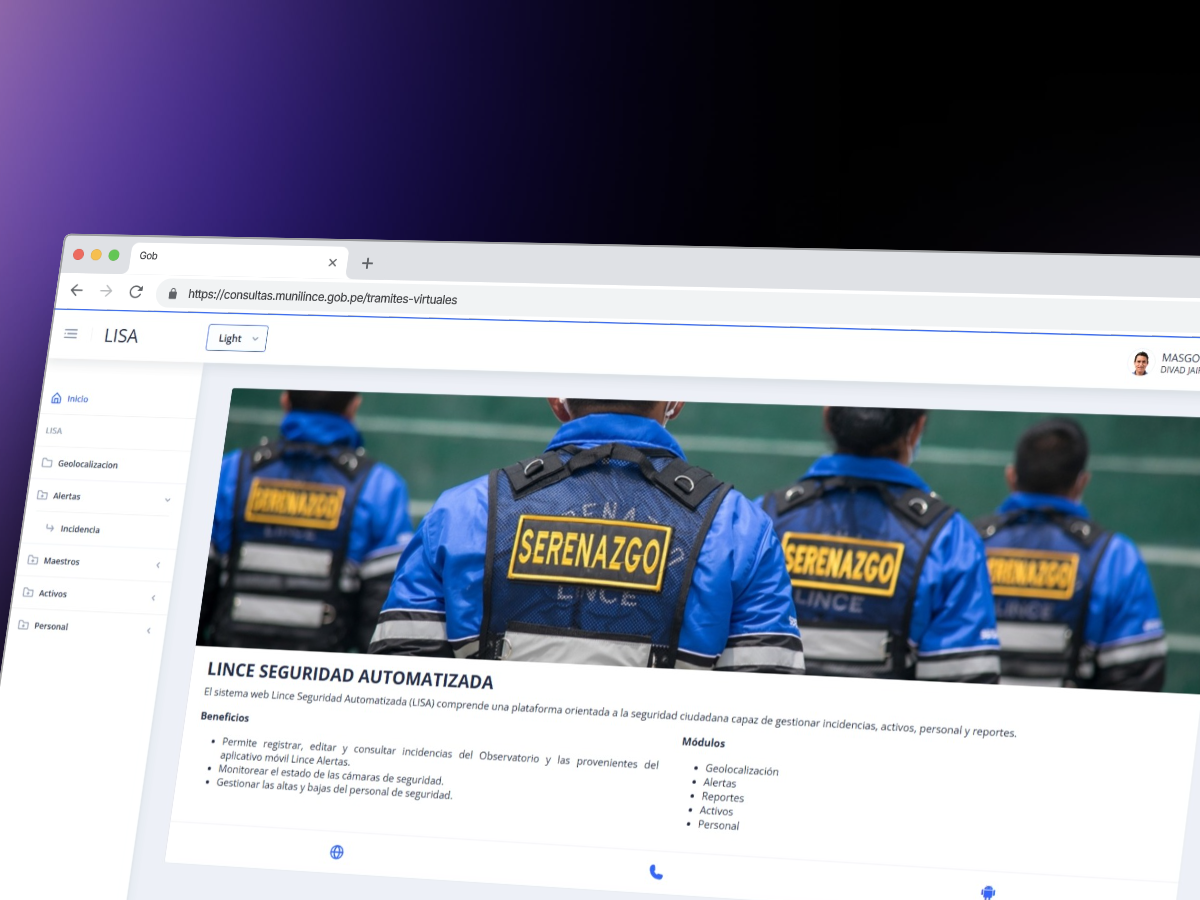This screenshot has width=1200, height=900.
Task: Maximize the window with the green button
Action: point(114,255)
